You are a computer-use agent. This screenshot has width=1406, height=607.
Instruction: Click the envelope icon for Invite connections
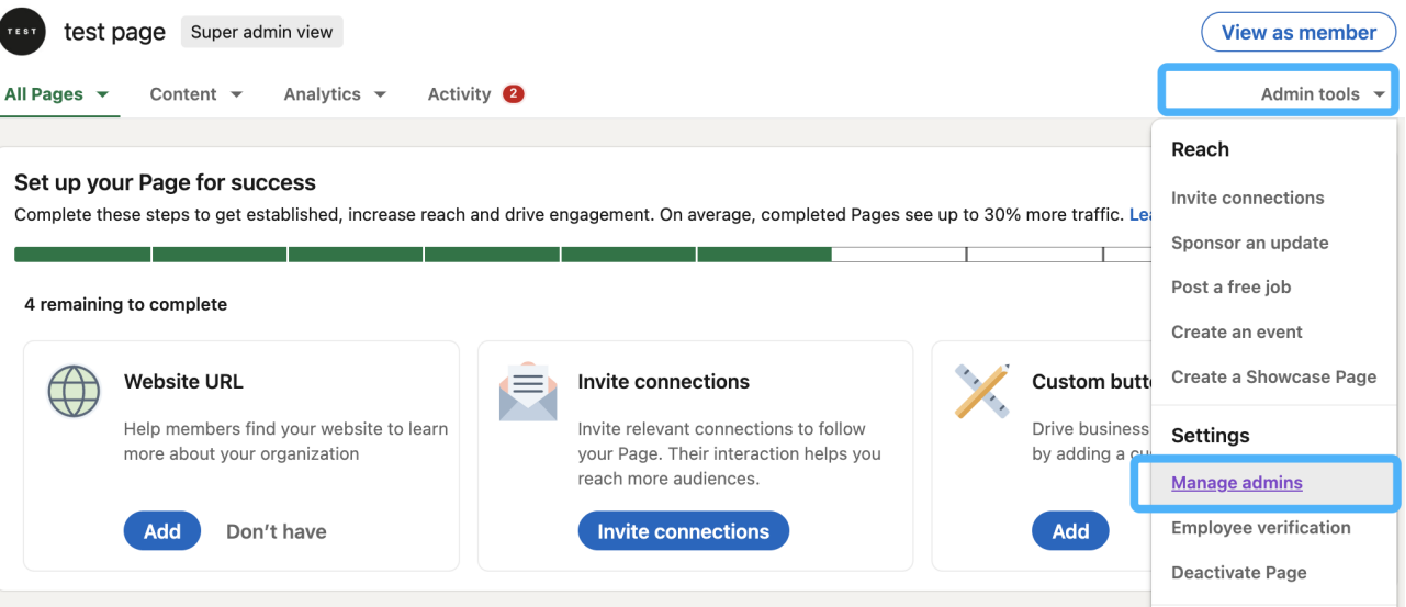(x=527, y=391)
